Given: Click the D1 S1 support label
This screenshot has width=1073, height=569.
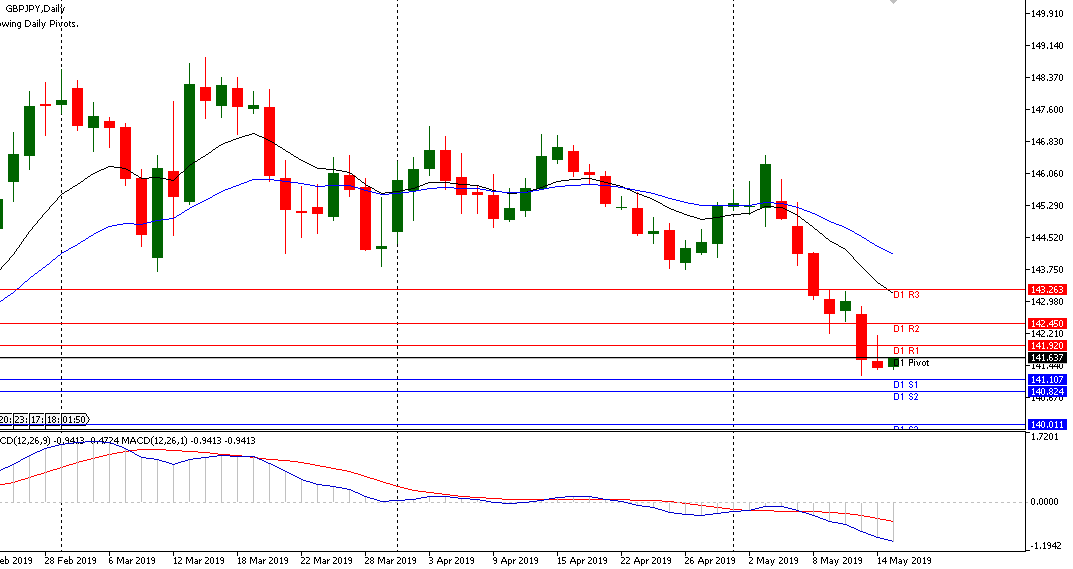Looking at the screenshot, I should [x=905, y=385].
